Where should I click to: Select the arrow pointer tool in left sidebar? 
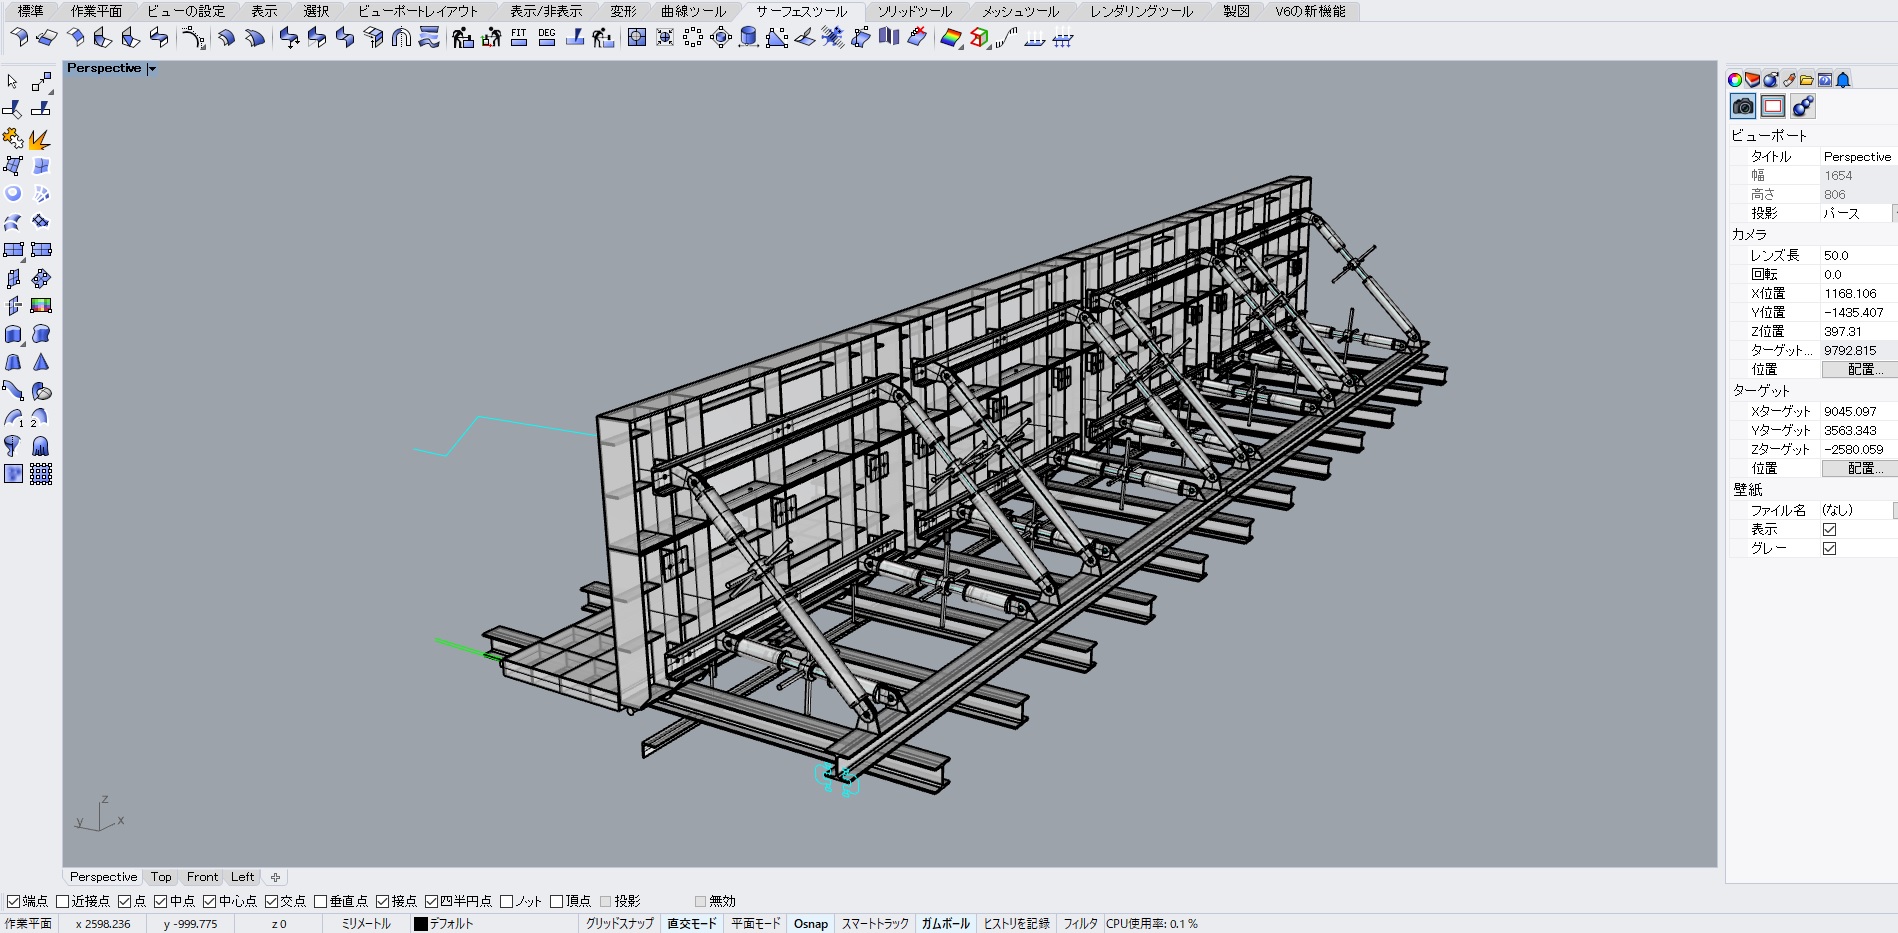click(x=13, y=82)
